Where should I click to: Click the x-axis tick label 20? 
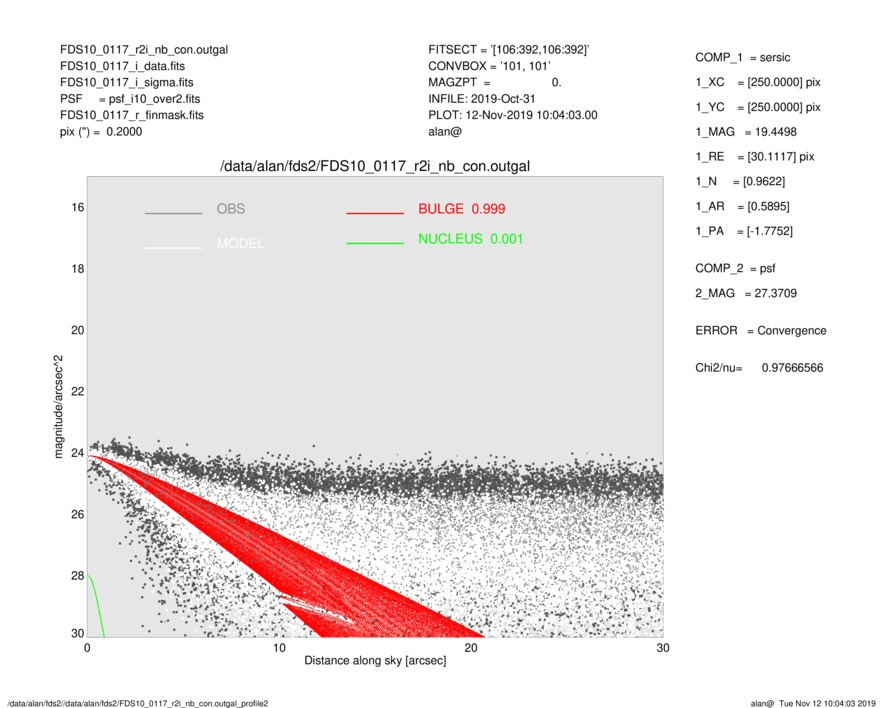pos(471,648)
